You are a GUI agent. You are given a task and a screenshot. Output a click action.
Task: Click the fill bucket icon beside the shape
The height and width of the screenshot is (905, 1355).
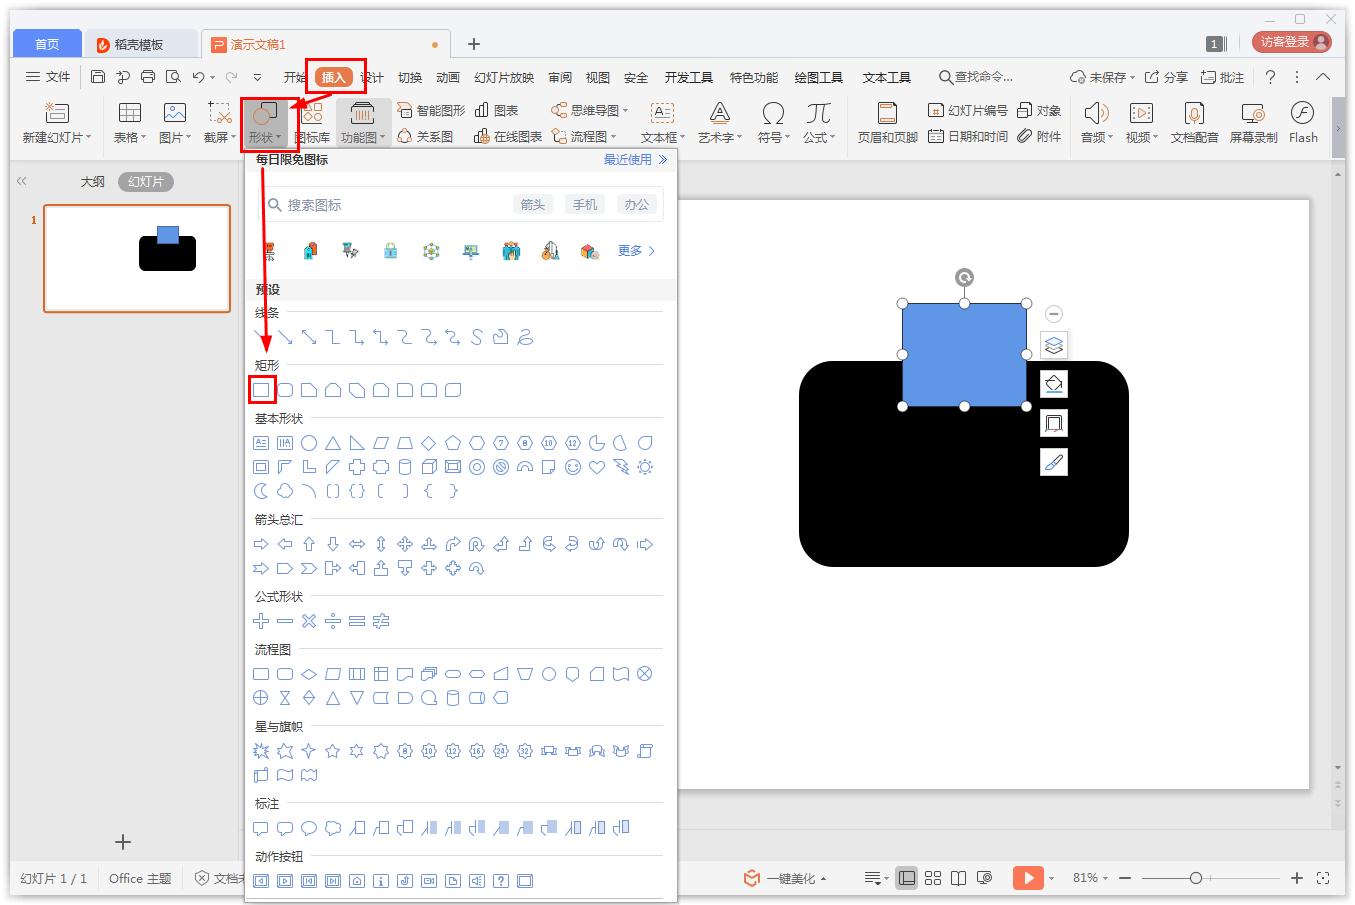pyautogui.click(x=1054, y=384)
